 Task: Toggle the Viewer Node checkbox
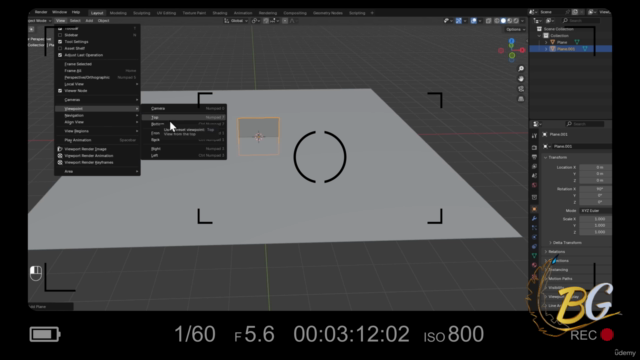coord(60,91)
